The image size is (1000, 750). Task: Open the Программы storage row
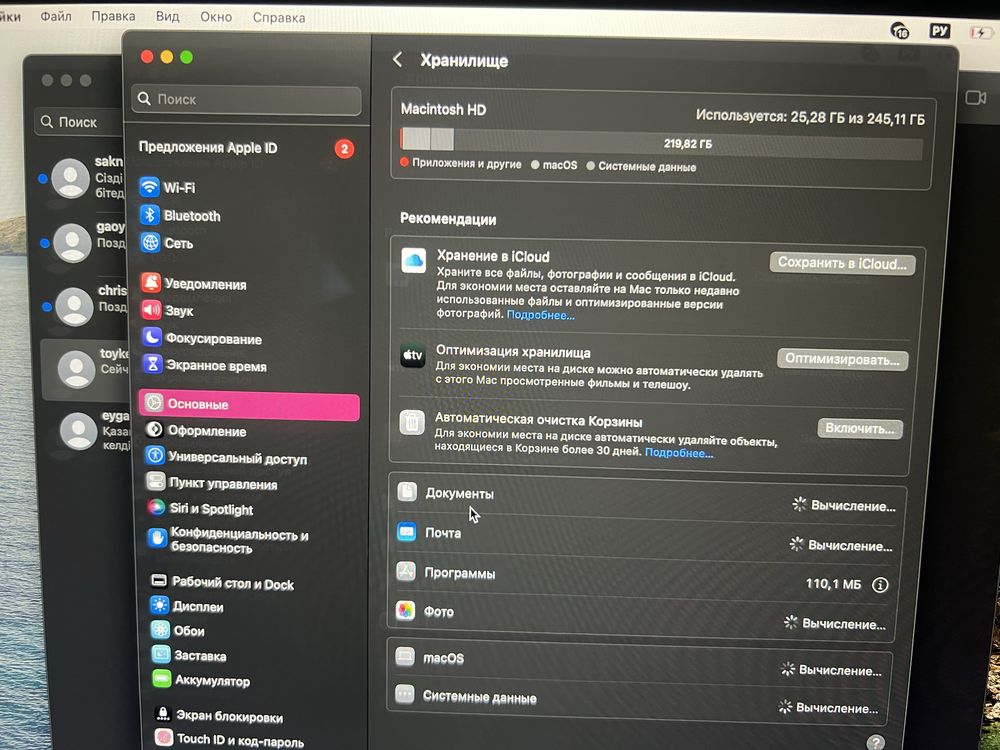tap(644, 576)
